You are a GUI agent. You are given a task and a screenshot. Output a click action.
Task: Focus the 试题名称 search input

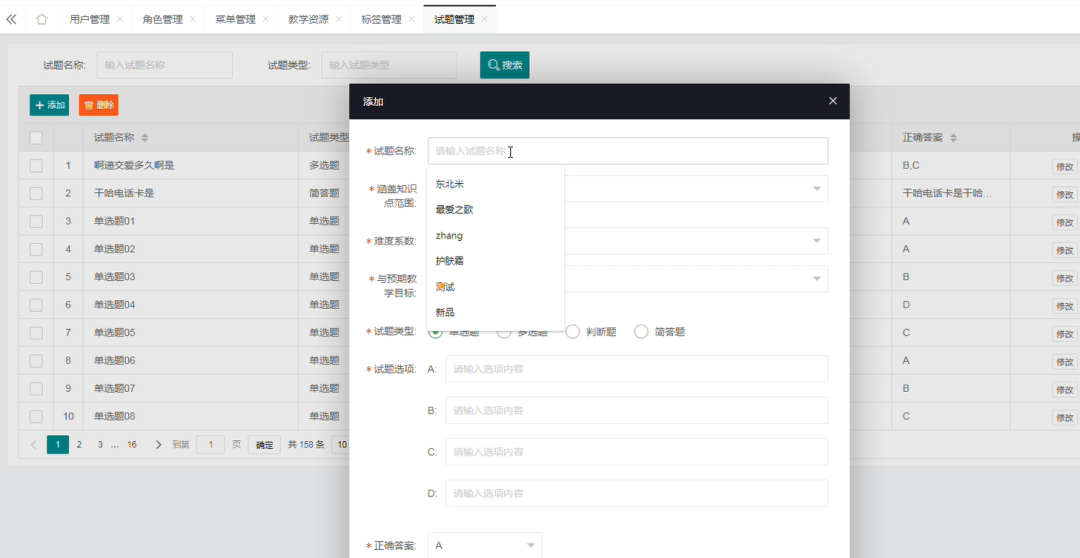(165, 65)
